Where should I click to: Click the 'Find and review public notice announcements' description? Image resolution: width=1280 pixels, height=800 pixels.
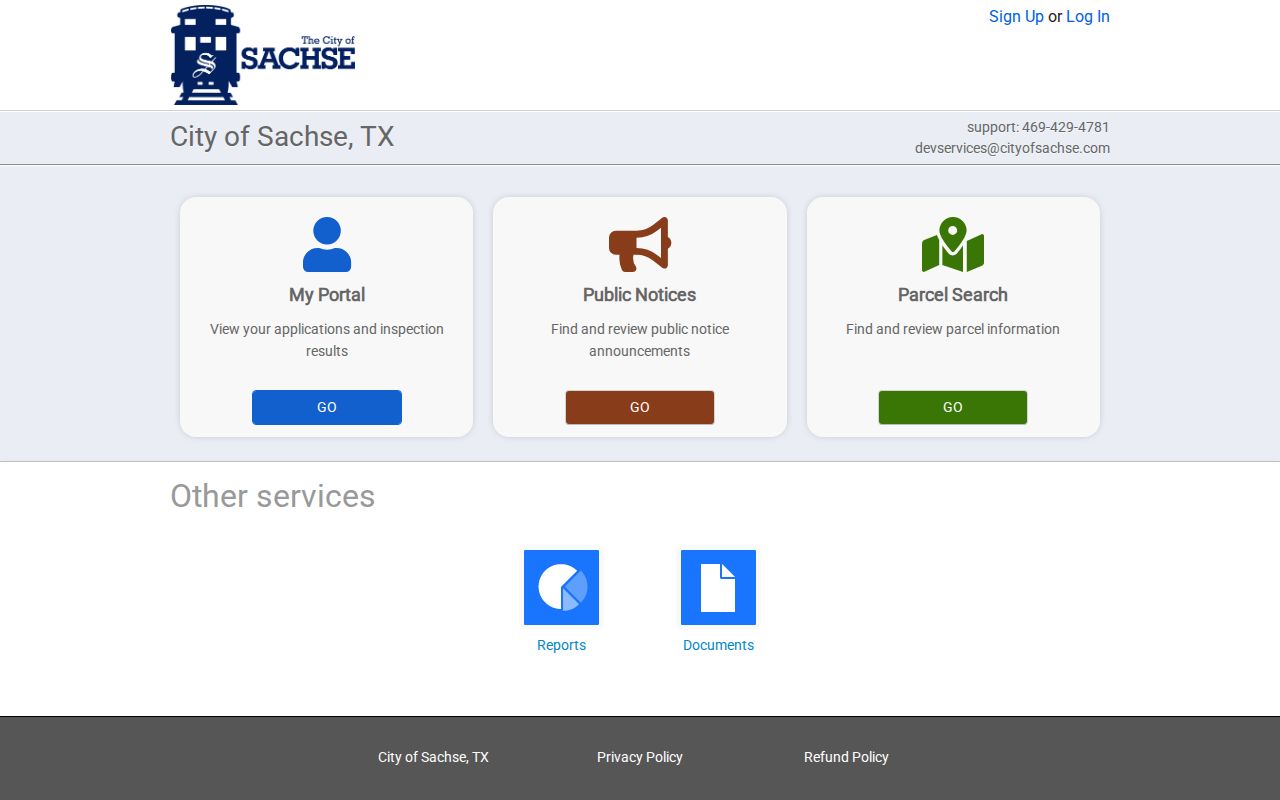click(x=640, y=340)
